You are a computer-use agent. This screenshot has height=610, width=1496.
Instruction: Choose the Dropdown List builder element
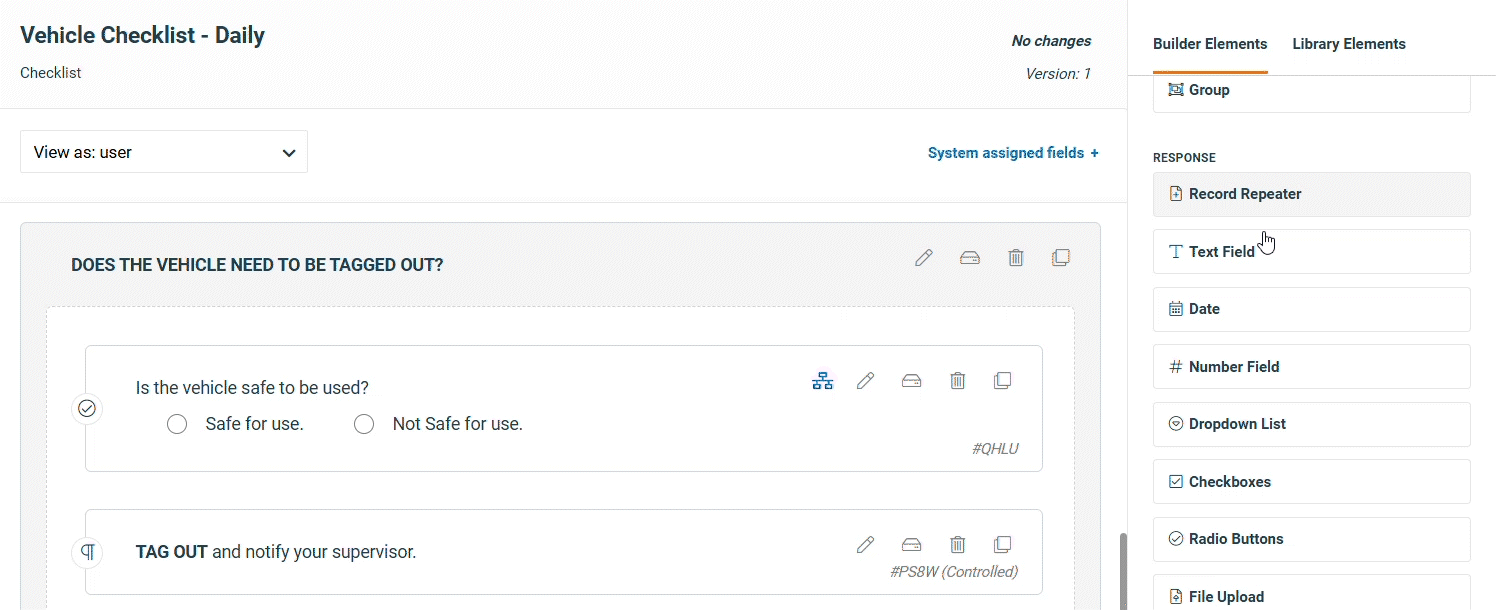coord(1311,424)
